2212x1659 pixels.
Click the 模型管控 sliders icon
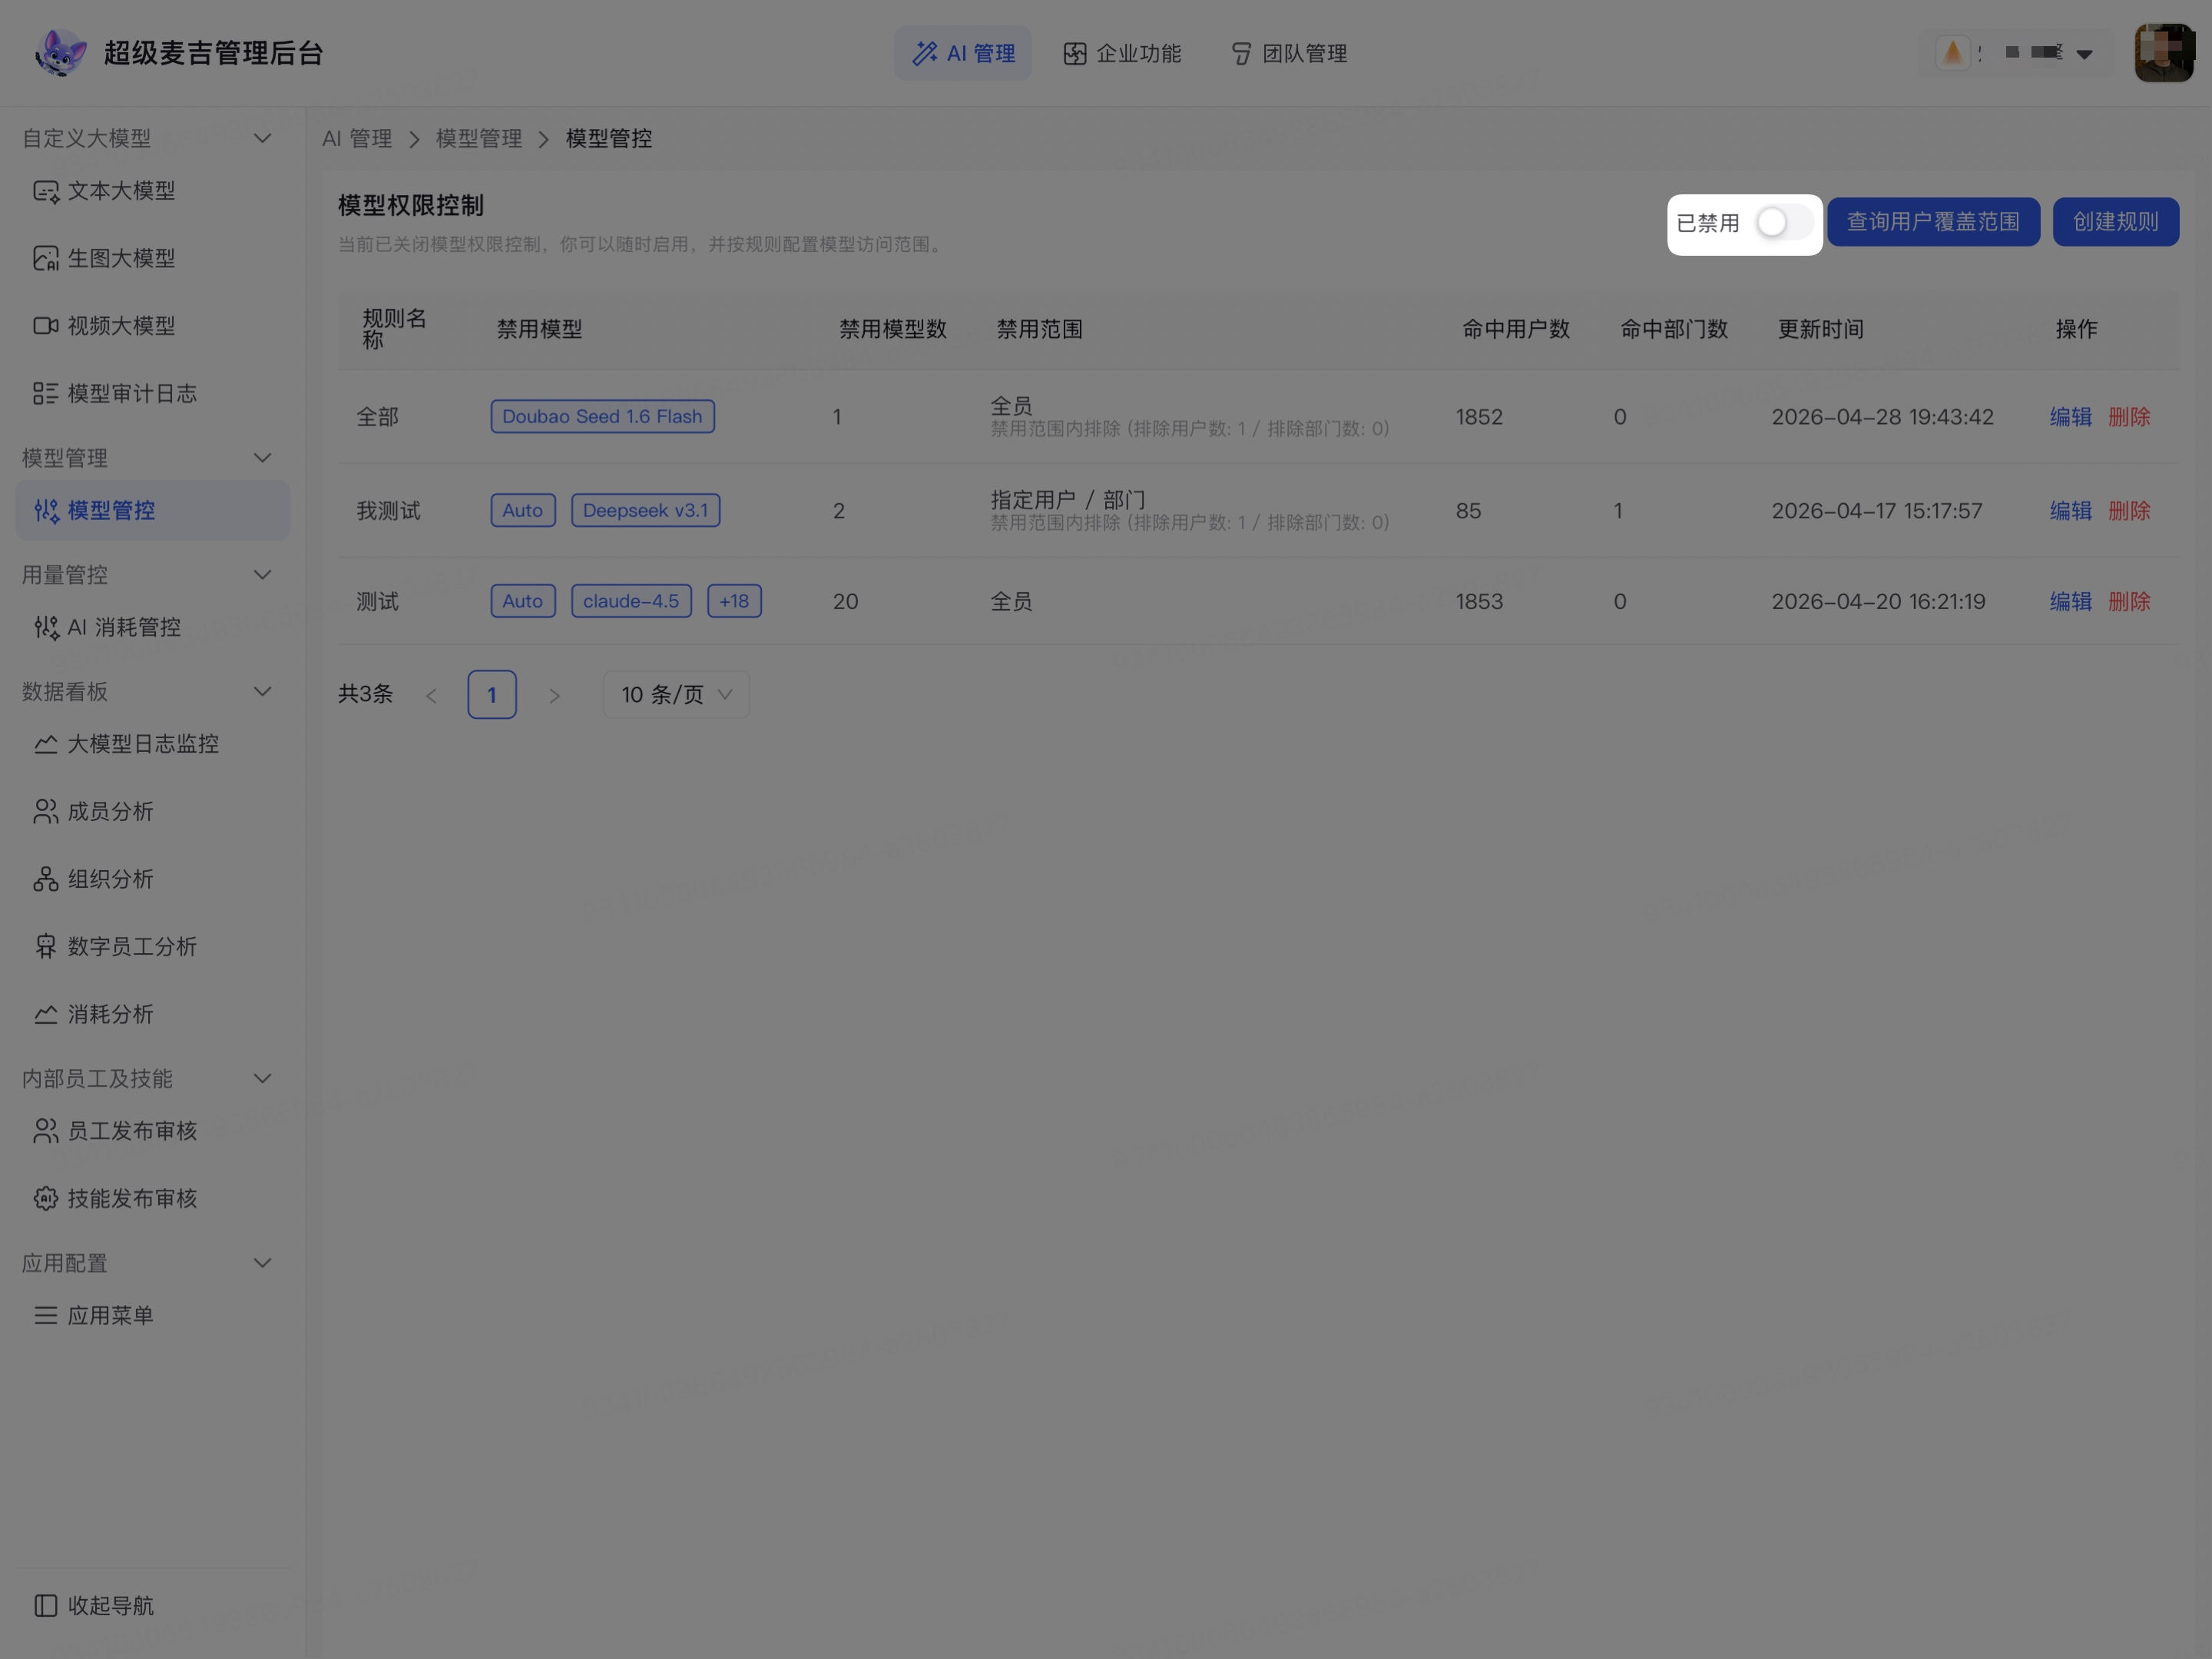pyautogui.click(x=46, y=511)
